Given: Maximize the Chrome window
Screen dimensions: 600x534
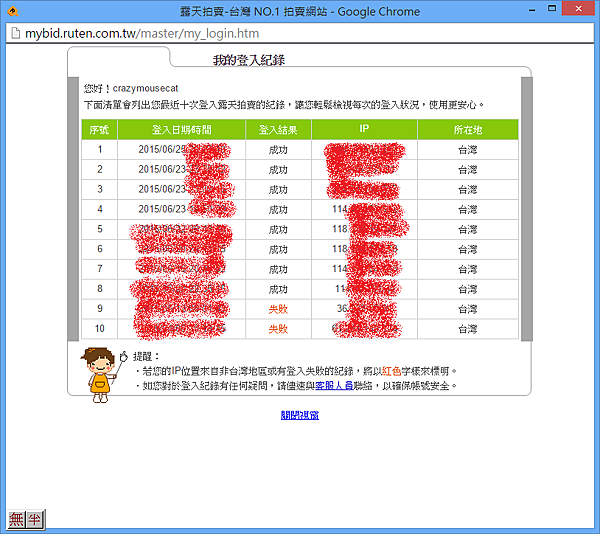Looking at the screenshot, I should coord(552,8).
